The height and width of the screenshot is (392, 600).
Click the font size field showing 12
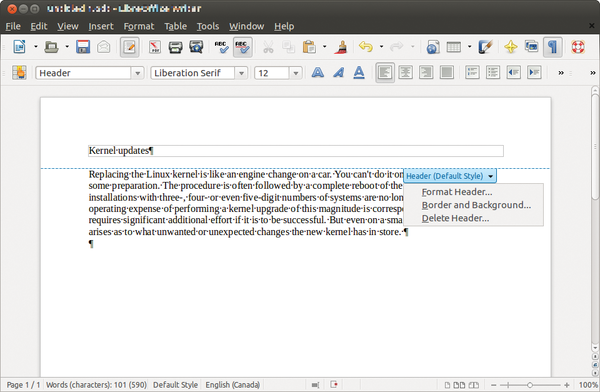click(272, 73)
